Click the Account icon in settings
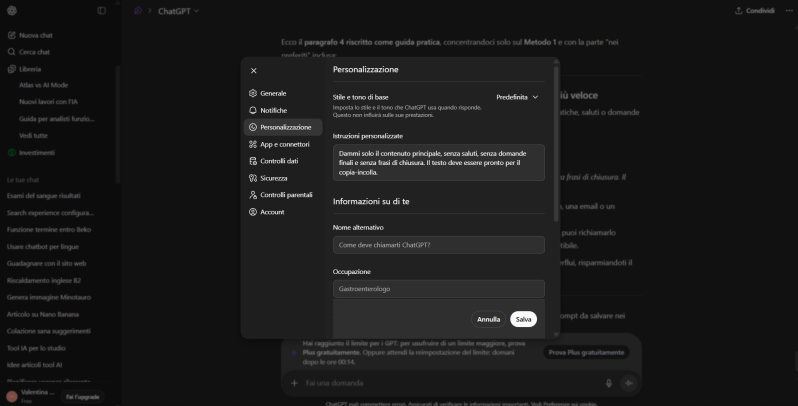Viewport: 798px width, 406px height. click(253, 212)
